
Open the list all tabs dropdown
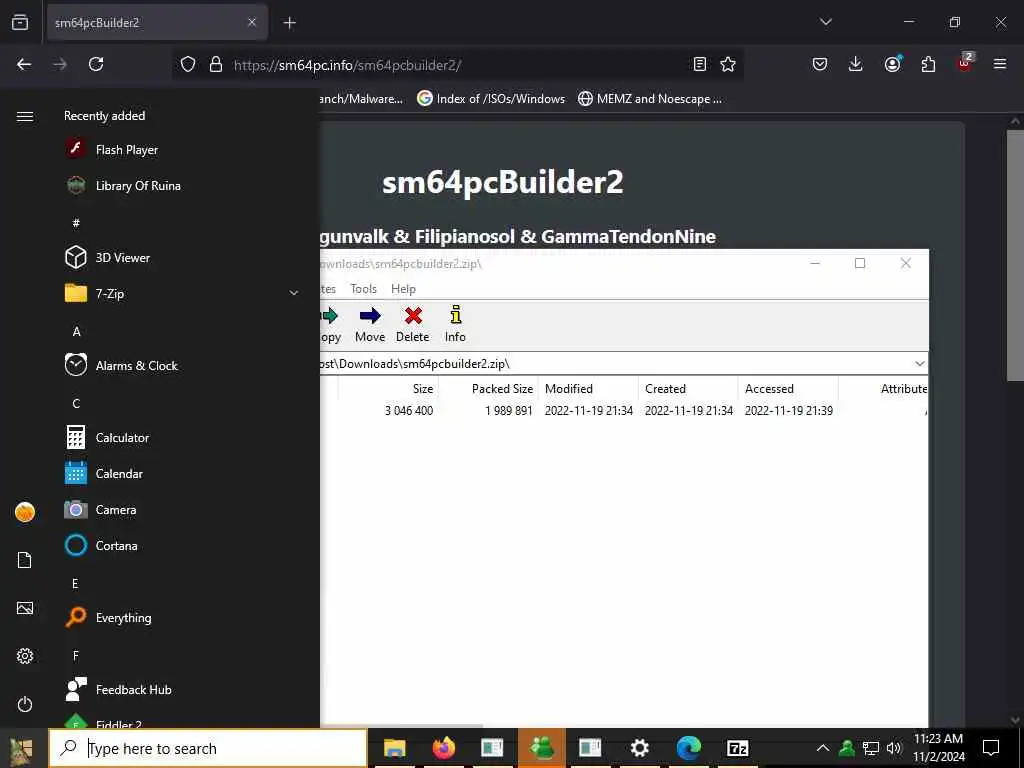pos(825,22)
